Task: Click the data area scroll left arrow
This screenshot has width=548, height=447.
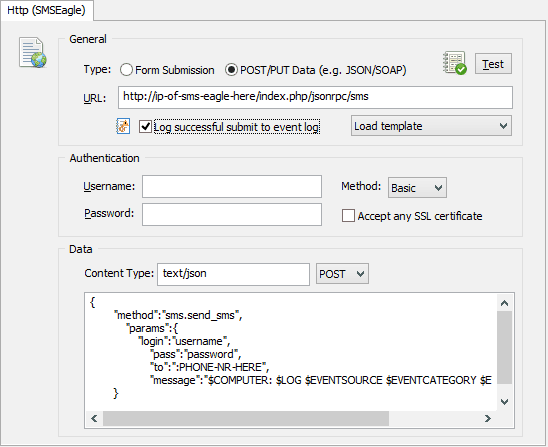Action: (x=94, y=418)
